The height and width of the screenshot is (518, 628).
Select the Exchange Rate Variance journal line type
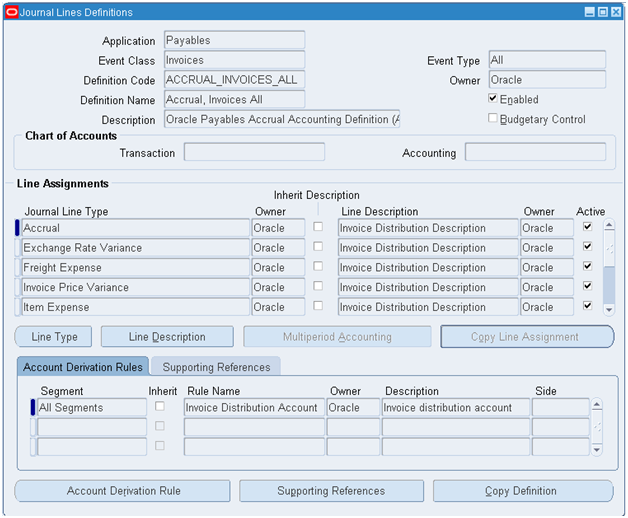[135, 247]
